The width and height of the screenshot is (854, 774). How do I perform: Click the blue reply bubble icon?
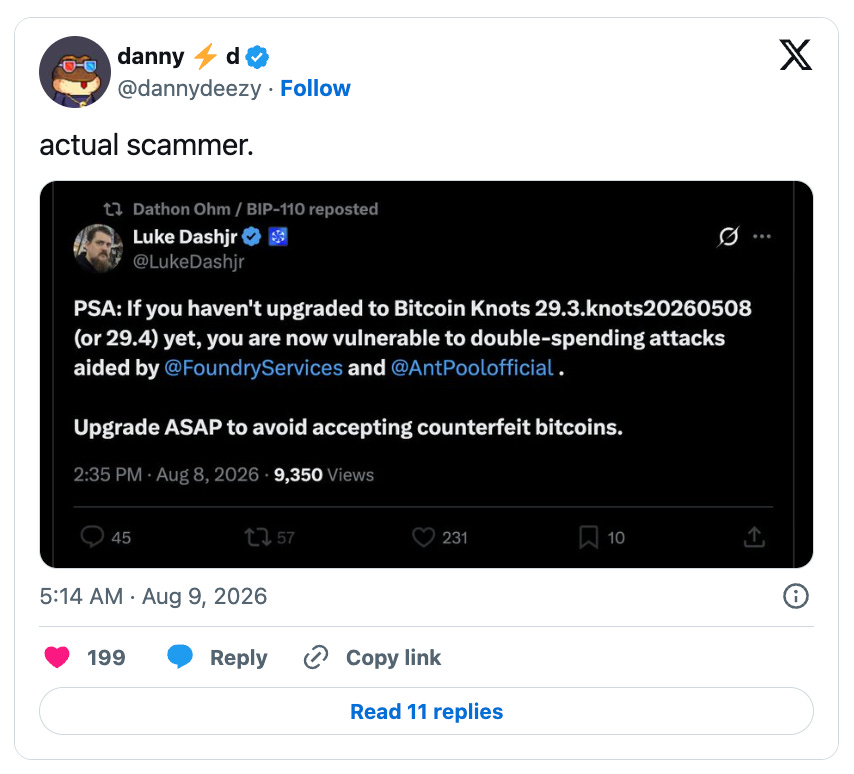(180, 656)
